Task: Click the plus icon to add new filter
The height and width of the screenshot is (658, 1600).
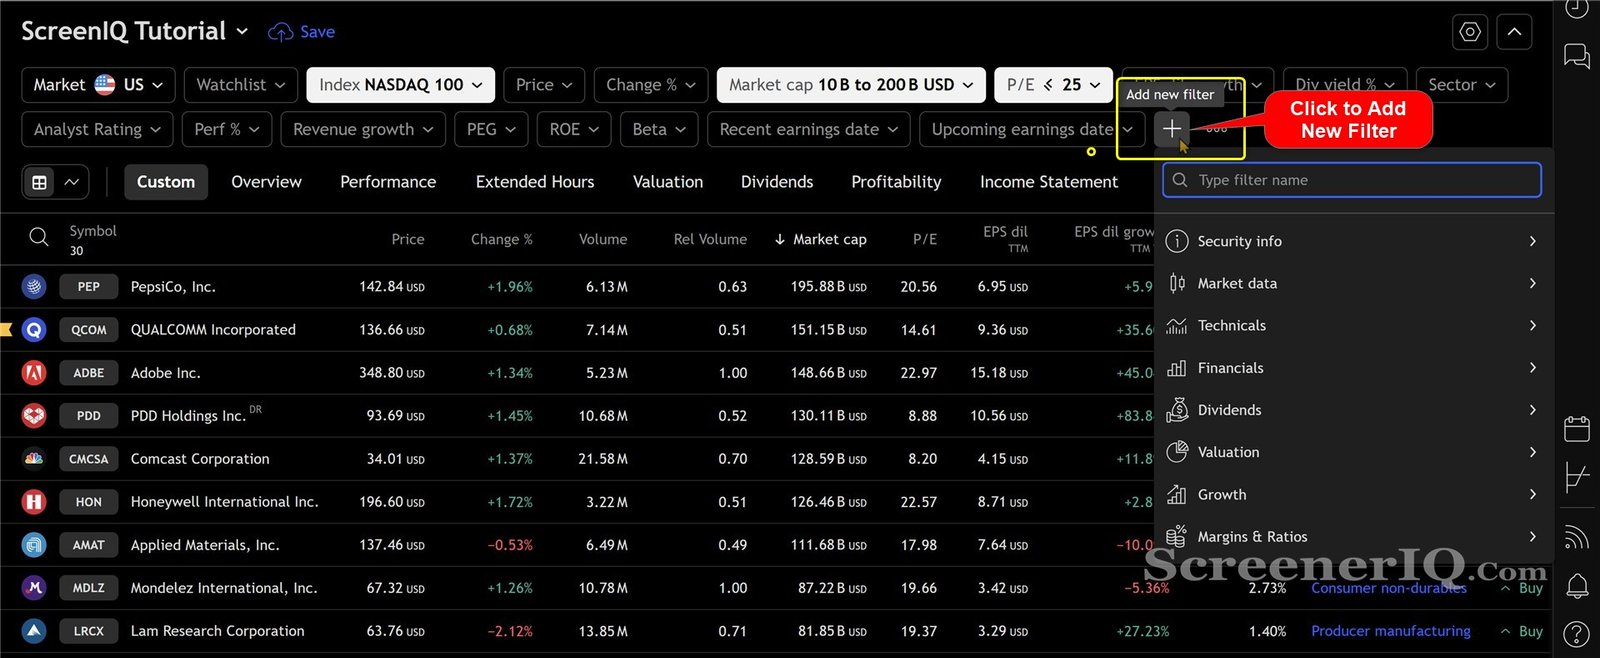Action: 1171,129
